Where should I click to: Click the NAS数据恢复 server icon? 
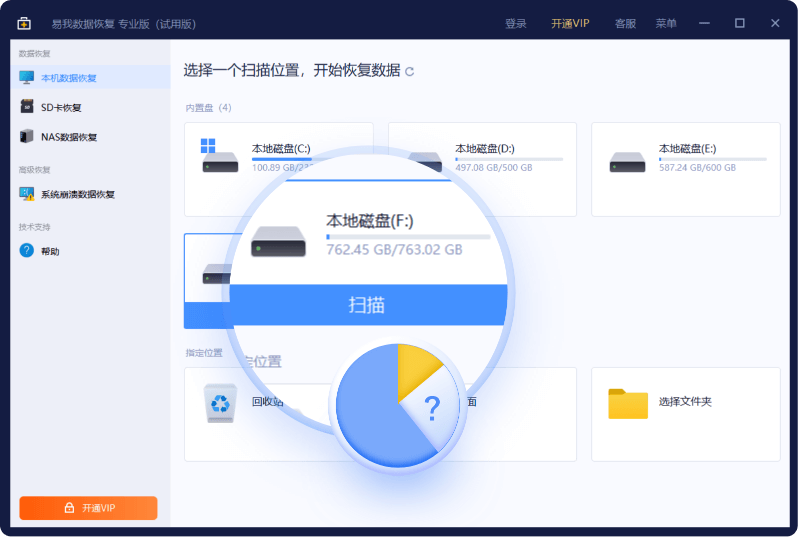click(x=27, y=137)
